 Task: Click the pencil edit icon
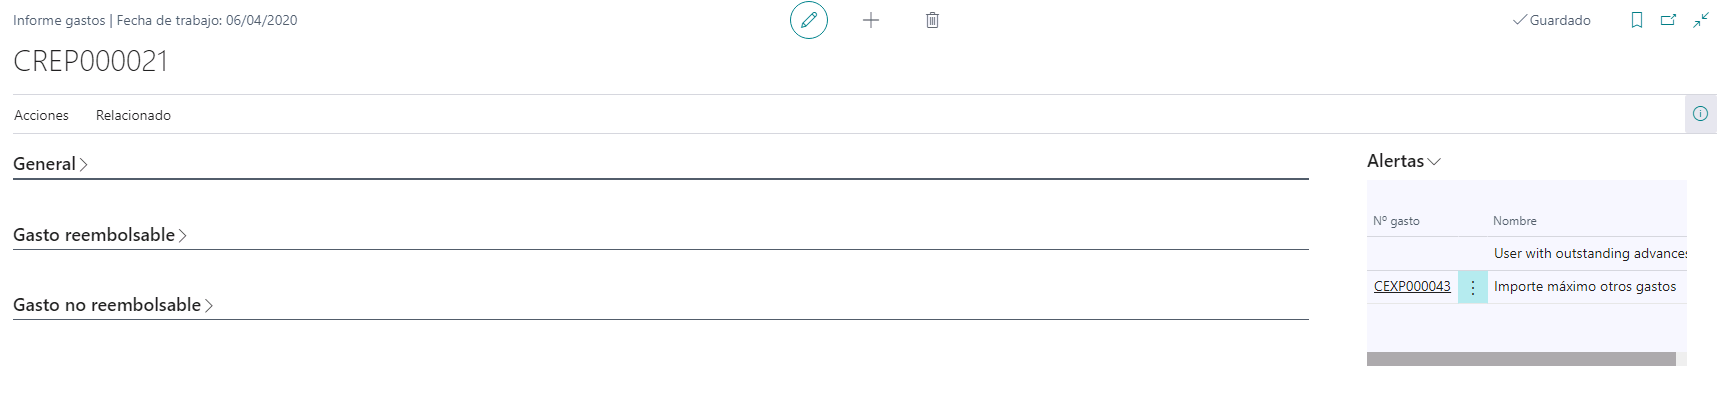click(x=809, y=20)
